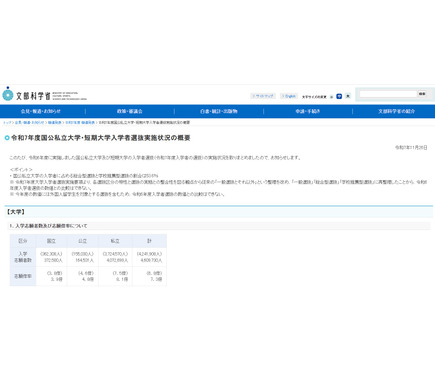Go to トップ in the breadcrumb
The height and width of the screenshot is (375, 435).
tap(7, 123)
